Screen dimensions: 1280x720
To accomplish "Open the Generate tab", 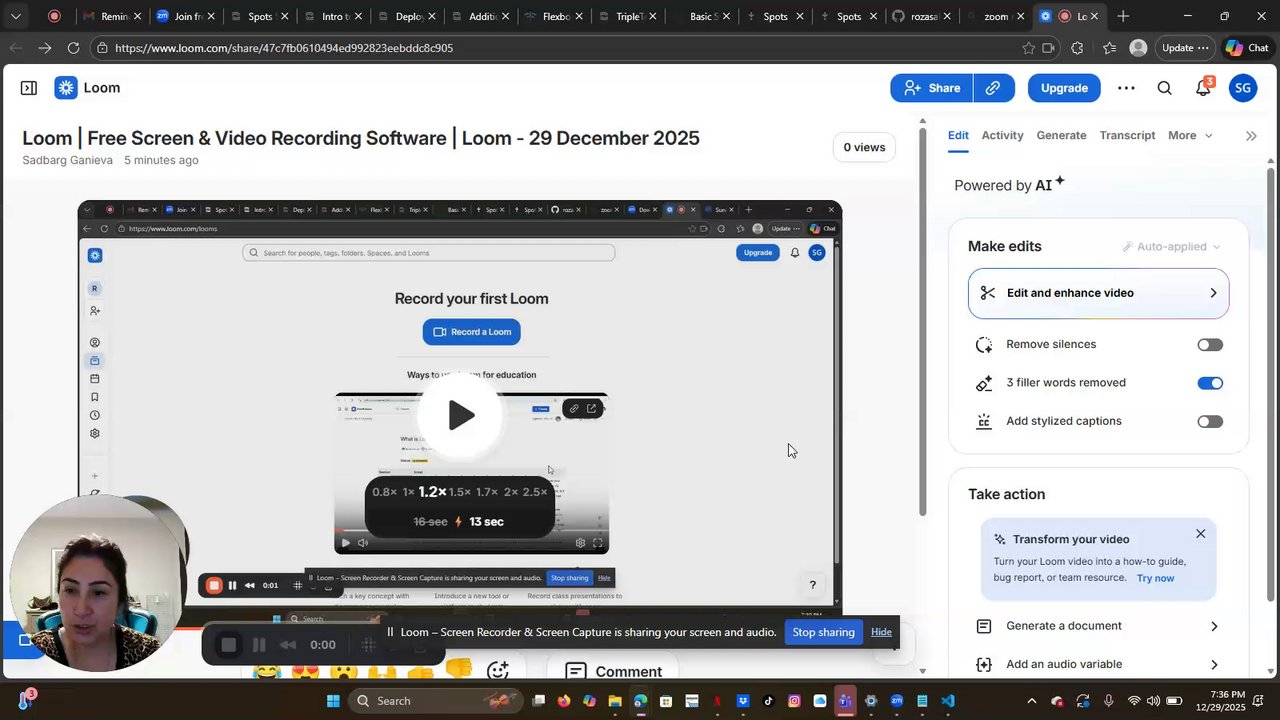I will tap(1061, 136).
